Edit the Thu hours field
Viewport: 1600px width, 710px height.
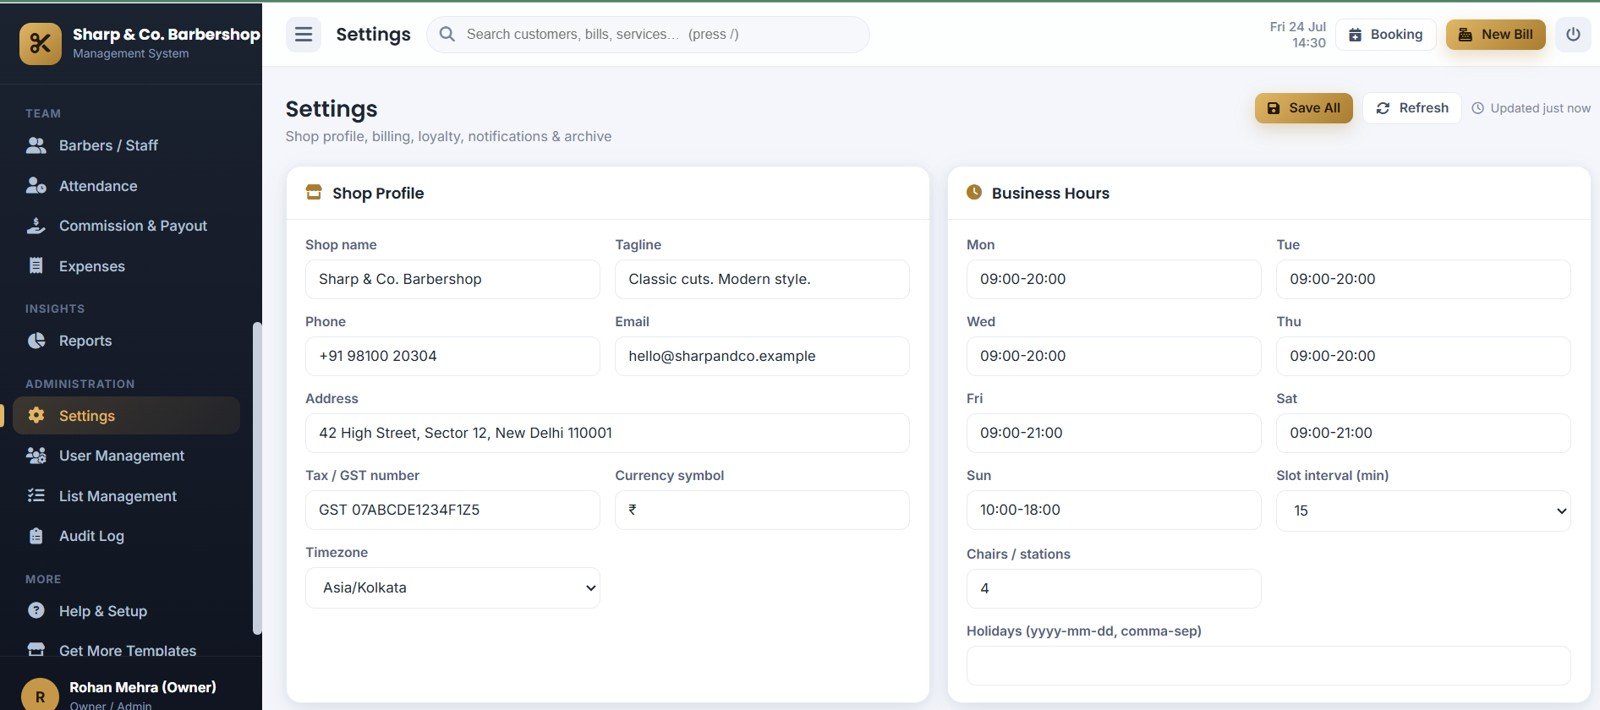point(1423,356)
